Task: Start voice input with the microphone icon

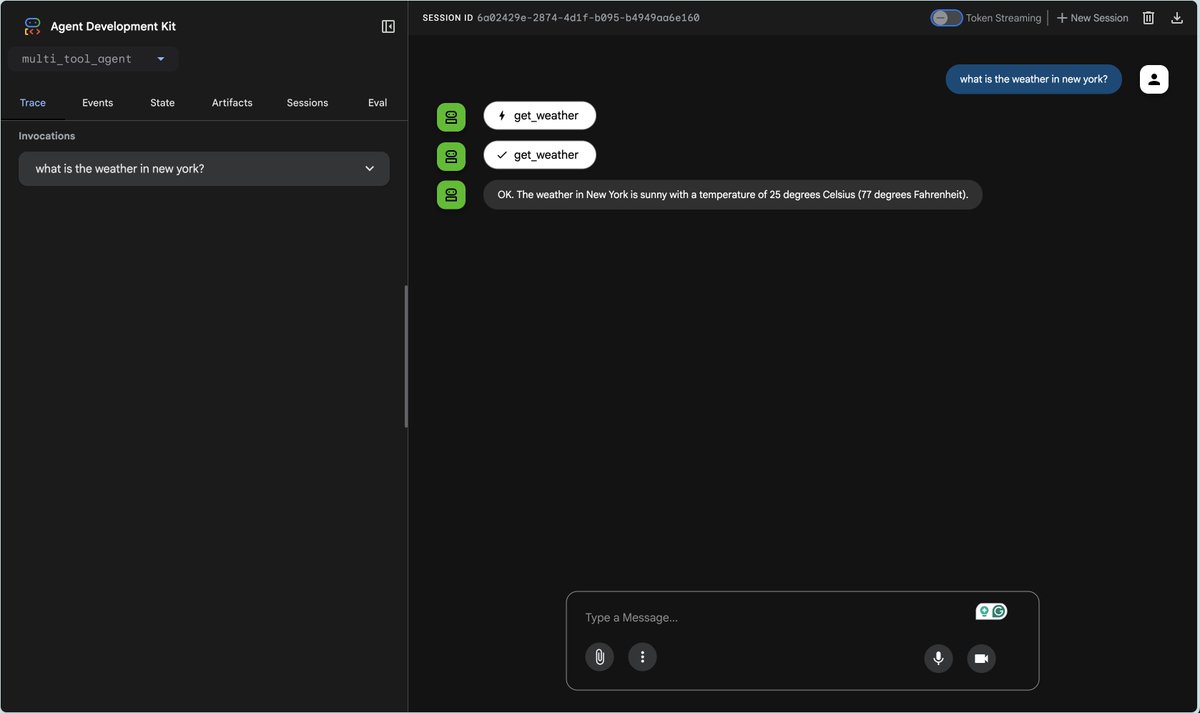Action: pos(938,658)
